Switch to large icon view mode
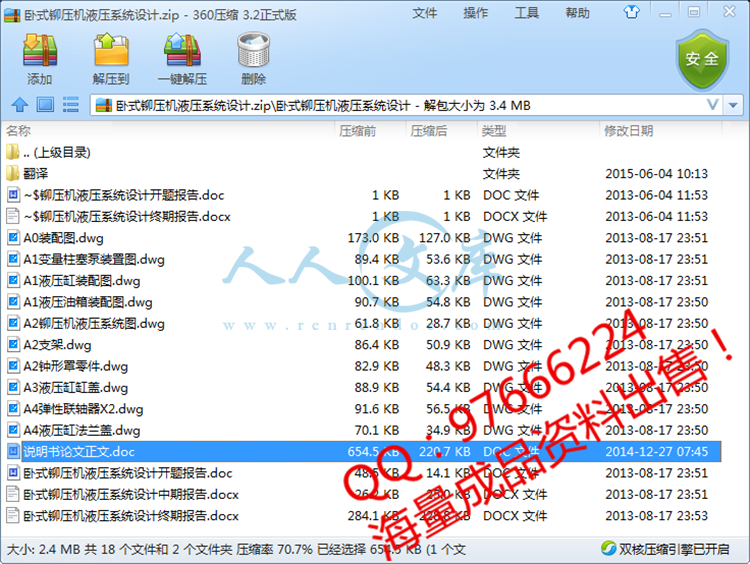Screen dimensions: 750x564 point(45,104)
